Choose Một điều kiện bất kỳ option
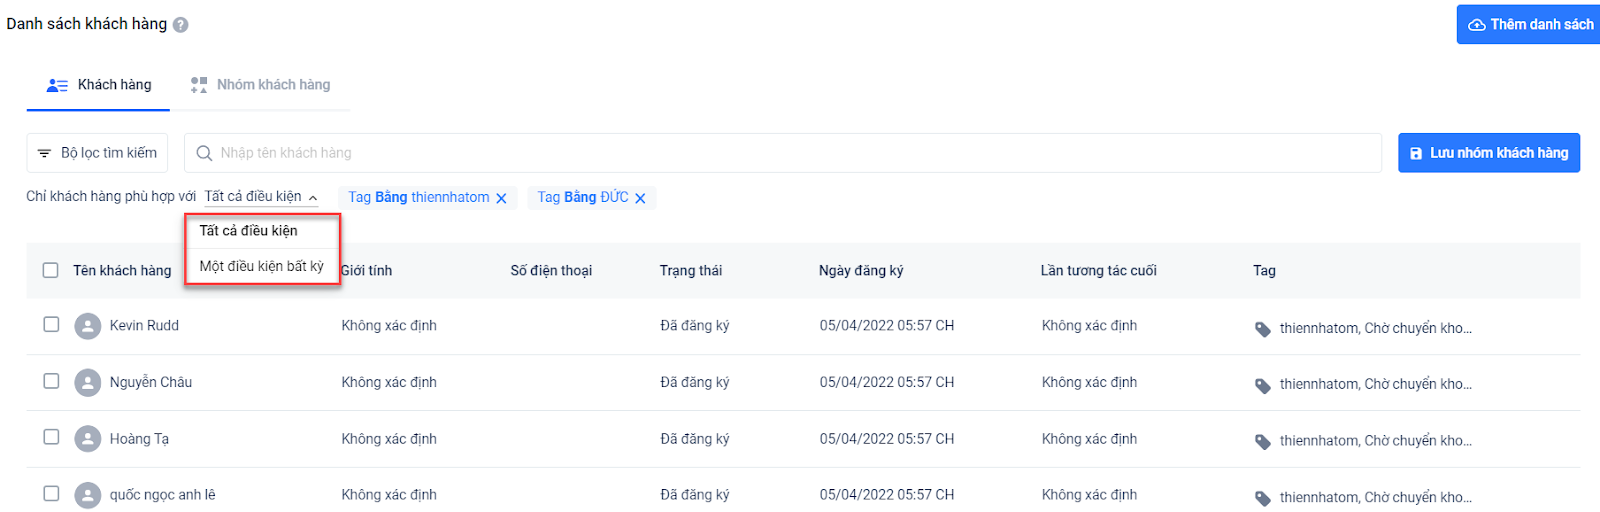This screenshot has width=1600, height=512. 261,266
